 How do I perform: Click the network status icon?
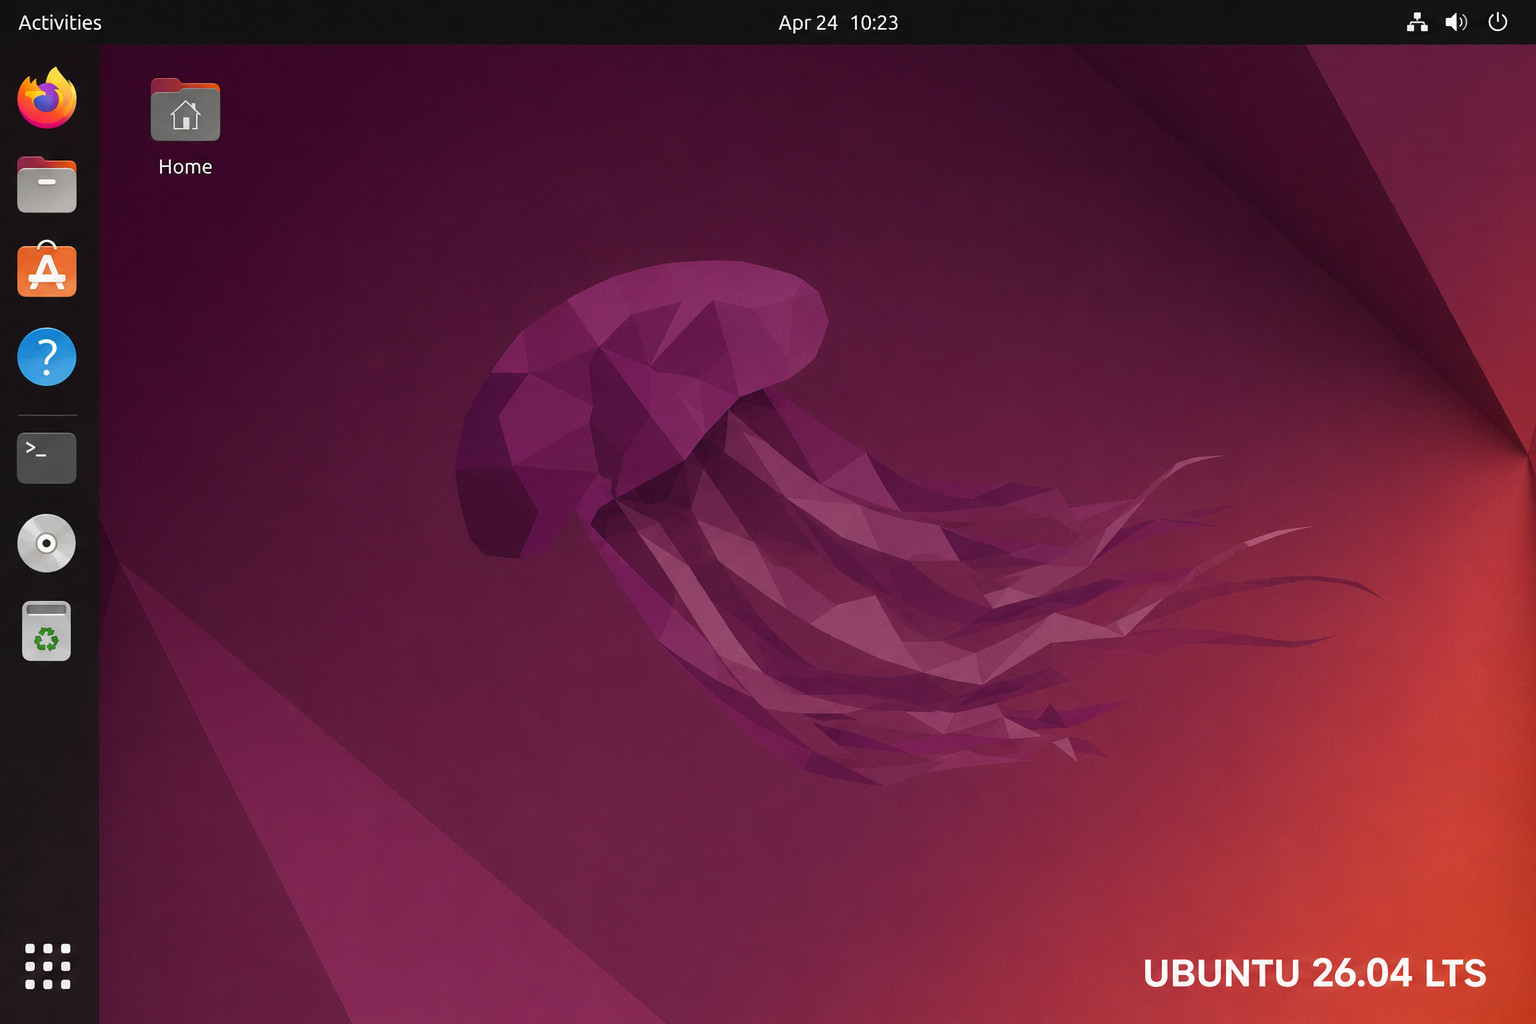coord(1417,22)
